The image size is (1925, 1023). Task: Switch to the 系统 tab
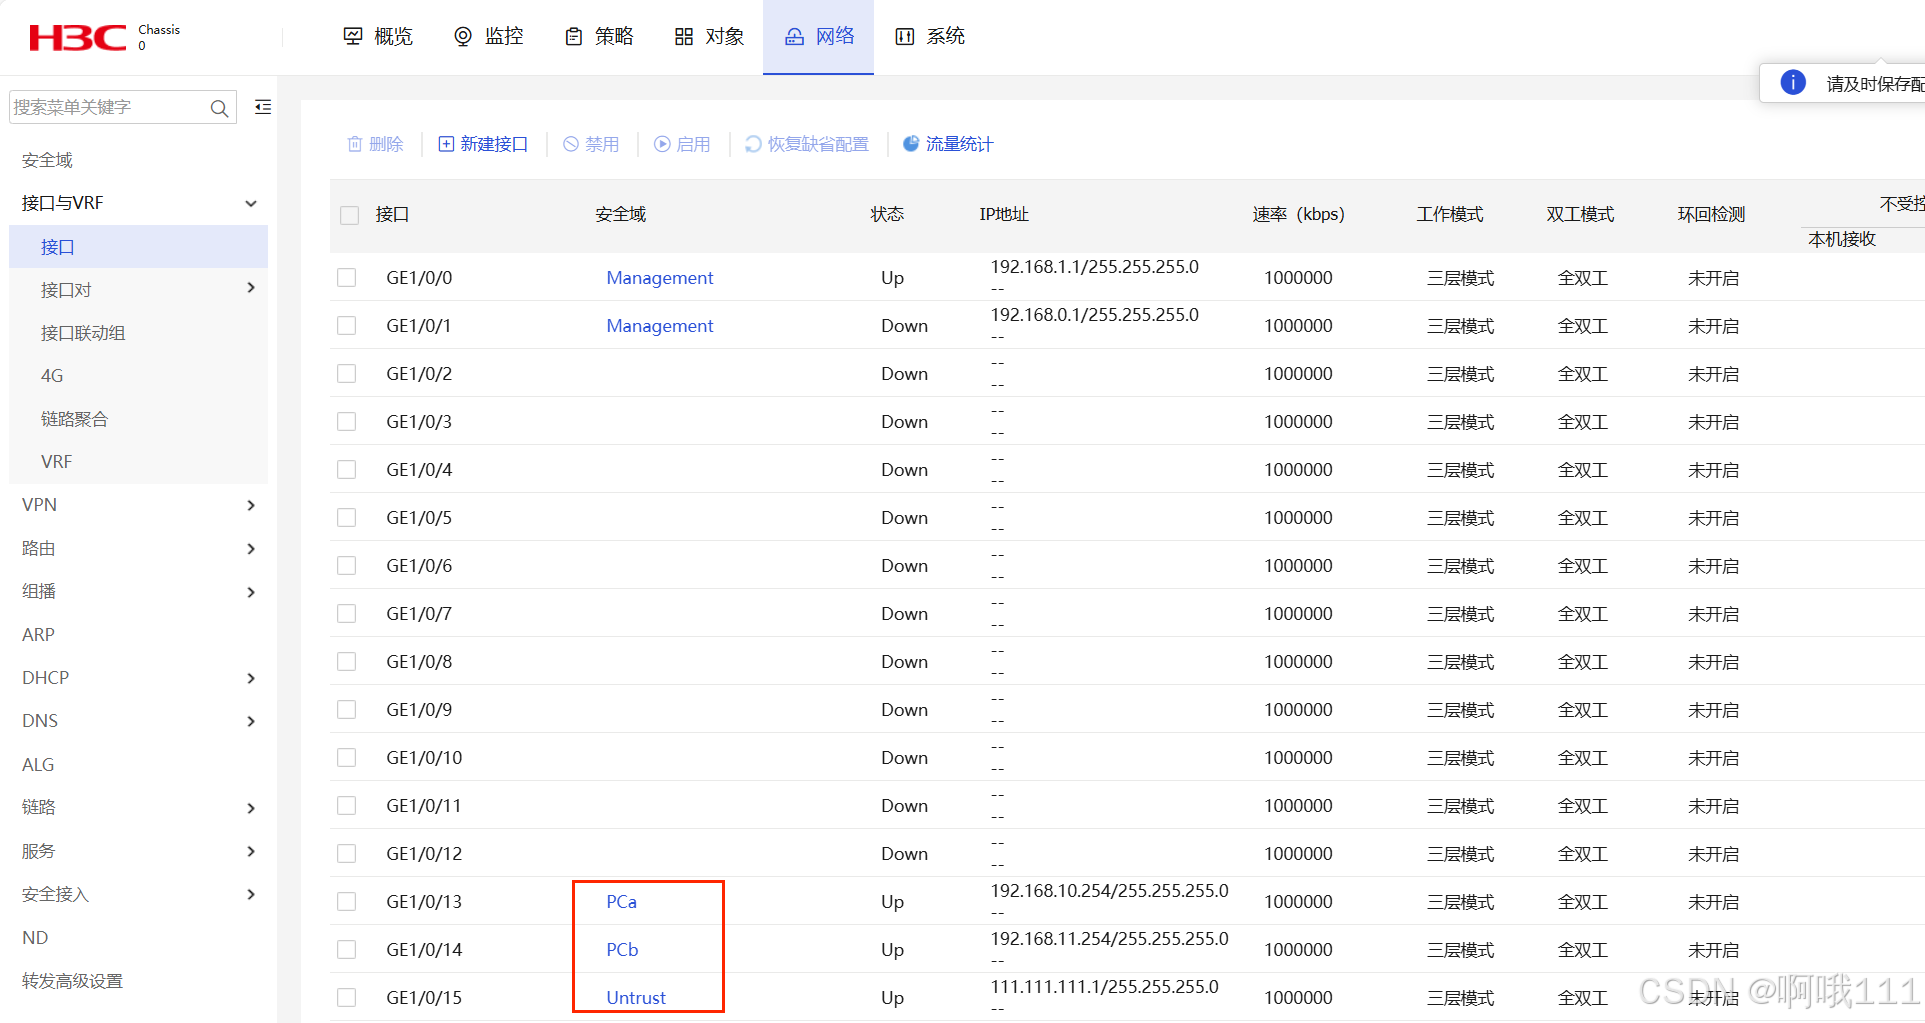click(929, 36)
